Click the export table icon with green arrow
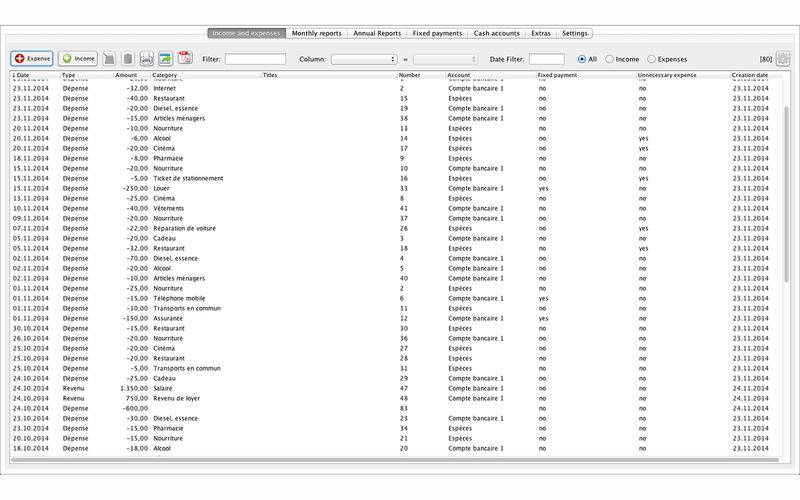Screen dimensions: 800x500 (x=165, y=59)
